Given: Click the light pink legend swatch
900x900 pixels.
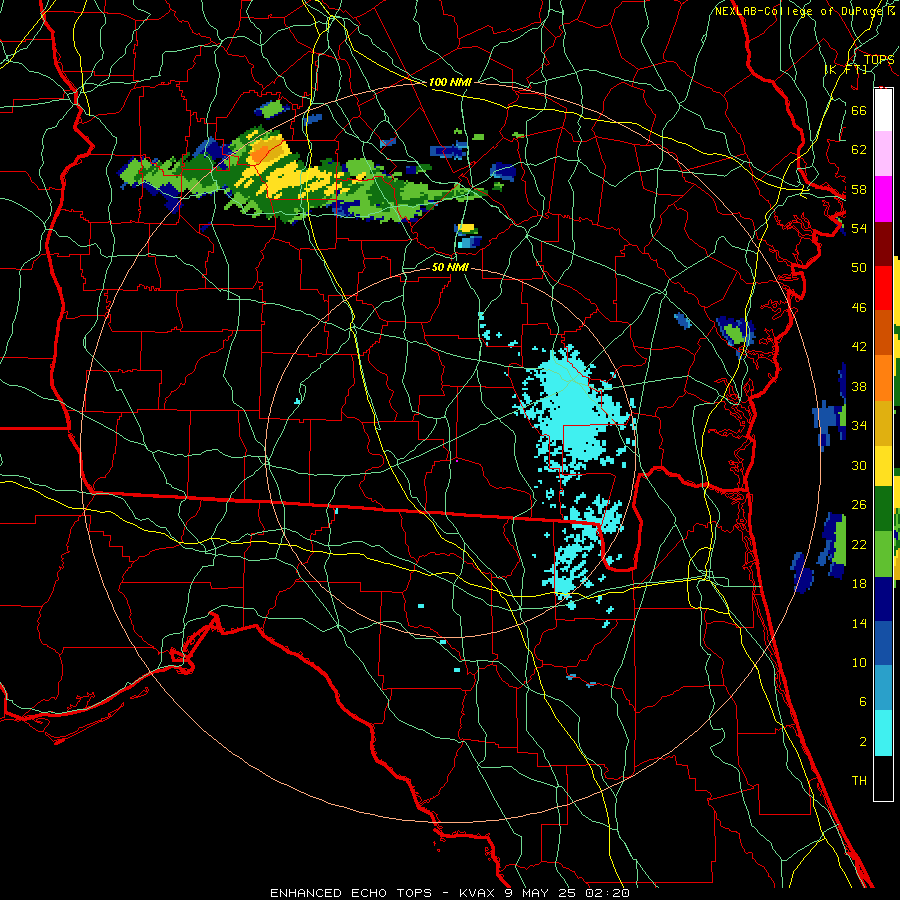Looking at the screenshot, I should point(883,153).
